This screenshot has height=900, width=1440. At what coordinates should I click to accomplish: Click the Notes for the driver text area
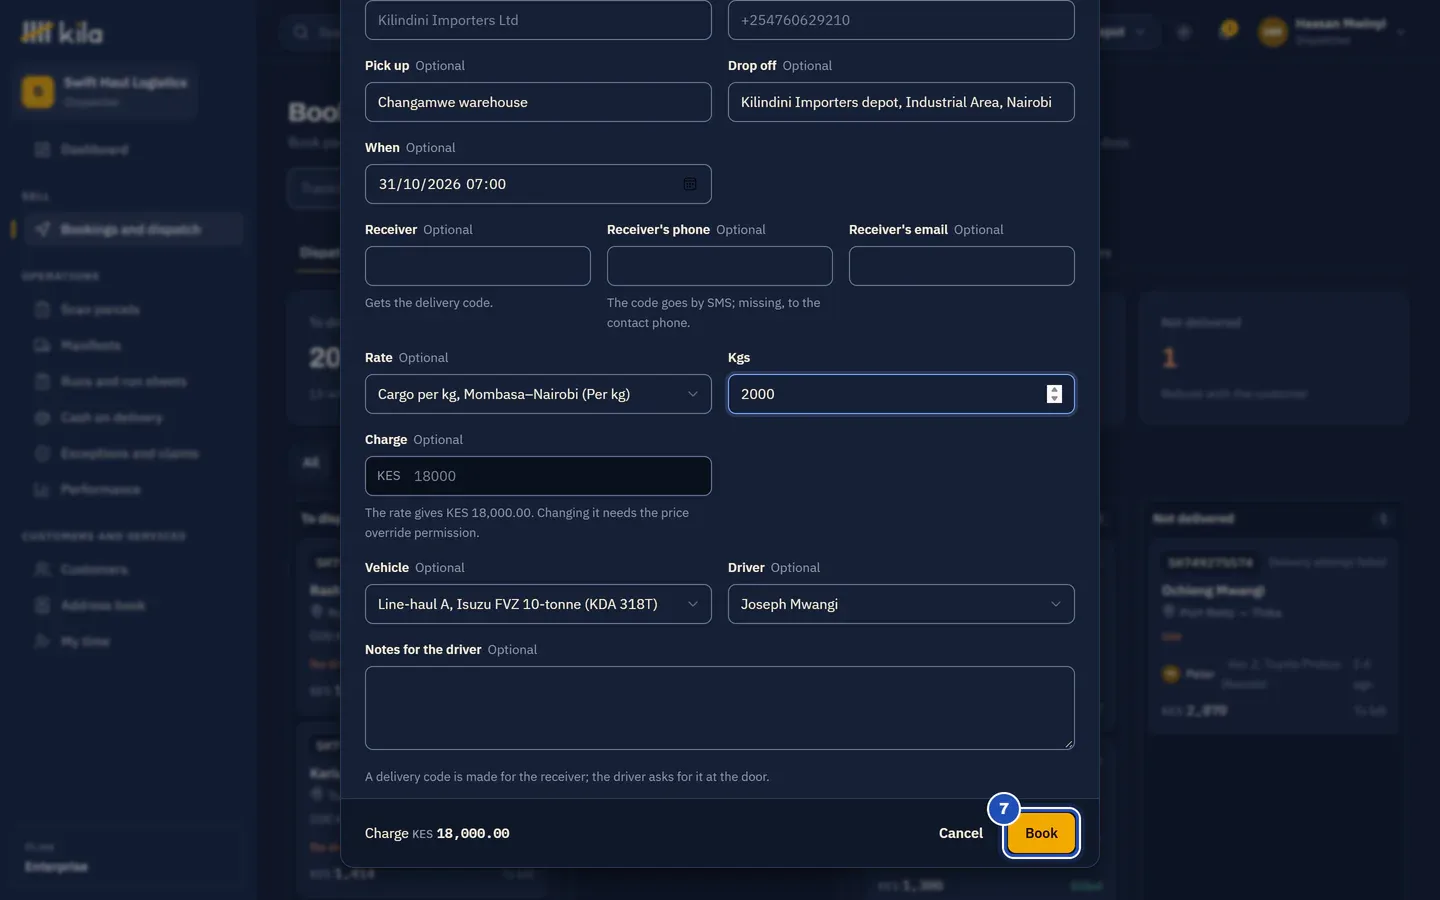[720, 708]
